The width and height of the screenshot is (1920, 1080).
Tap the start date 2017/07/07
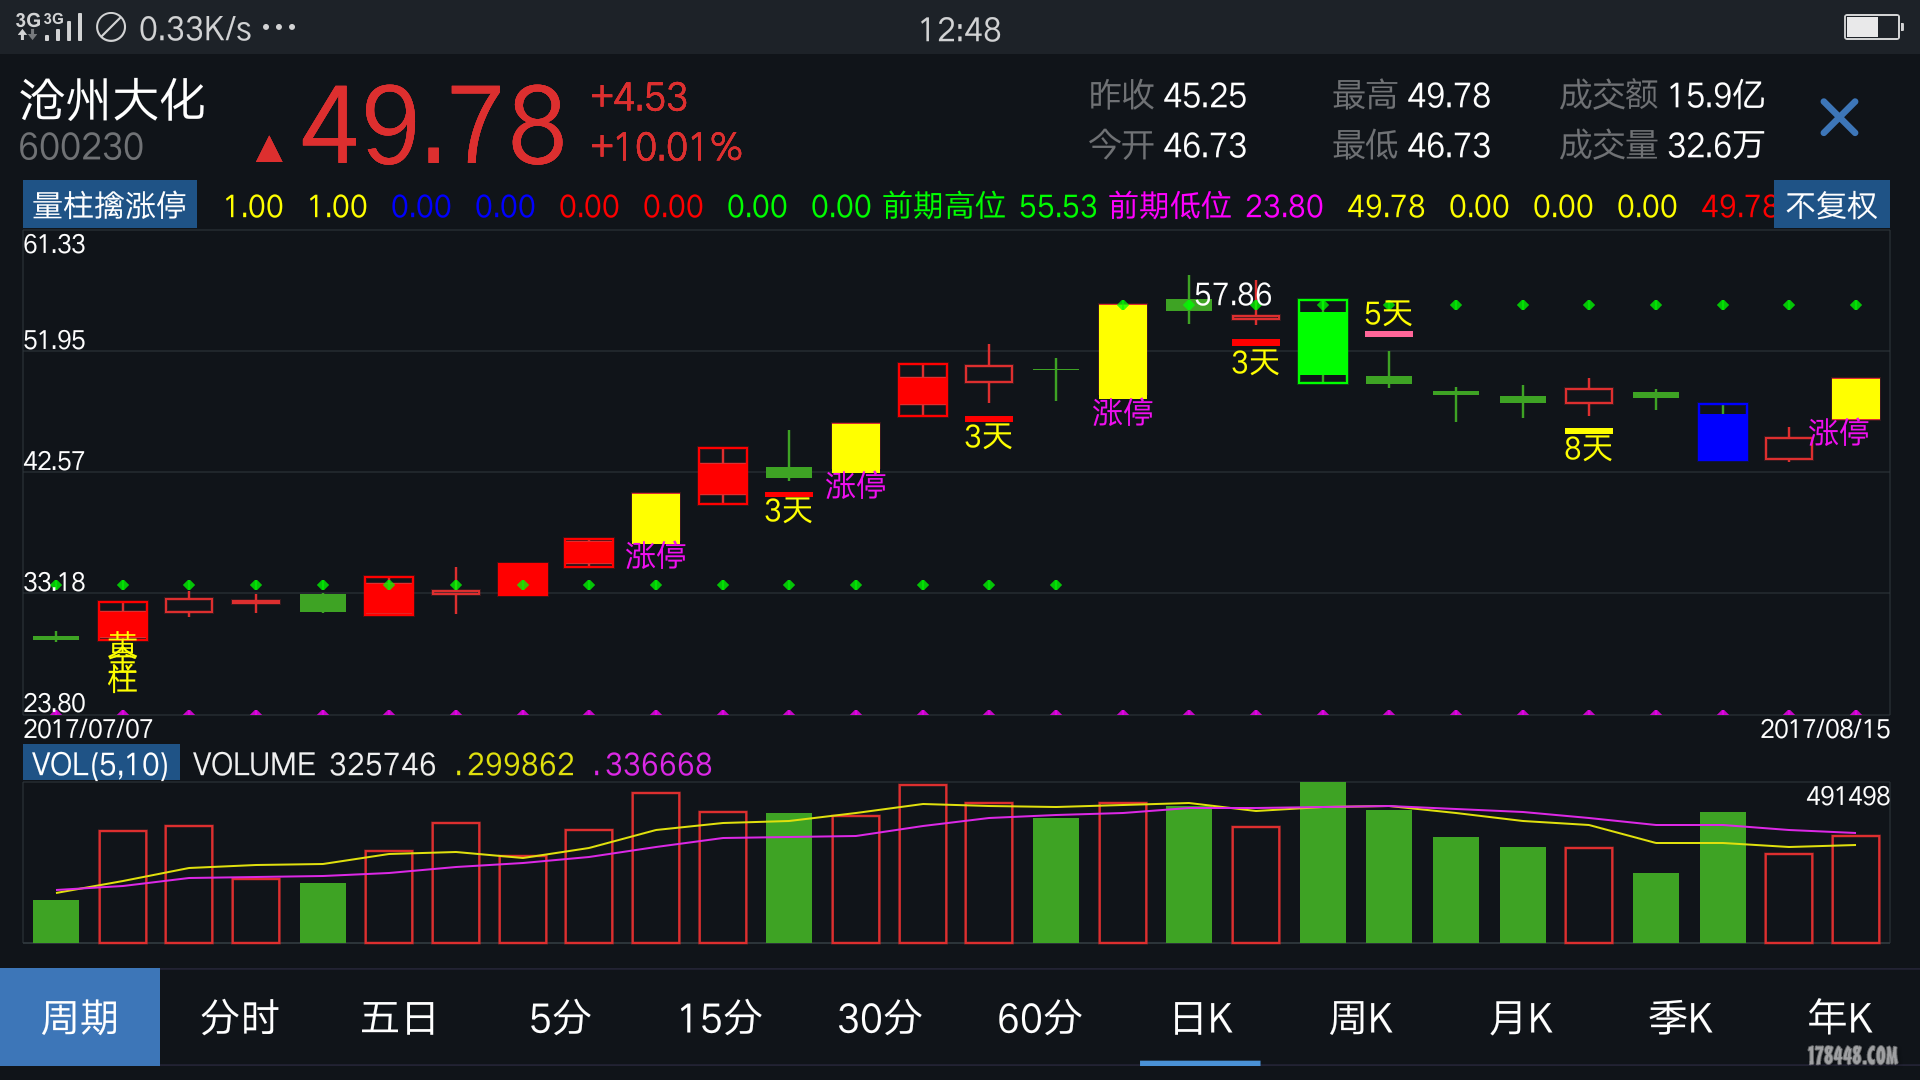click(x=88, y=729)
